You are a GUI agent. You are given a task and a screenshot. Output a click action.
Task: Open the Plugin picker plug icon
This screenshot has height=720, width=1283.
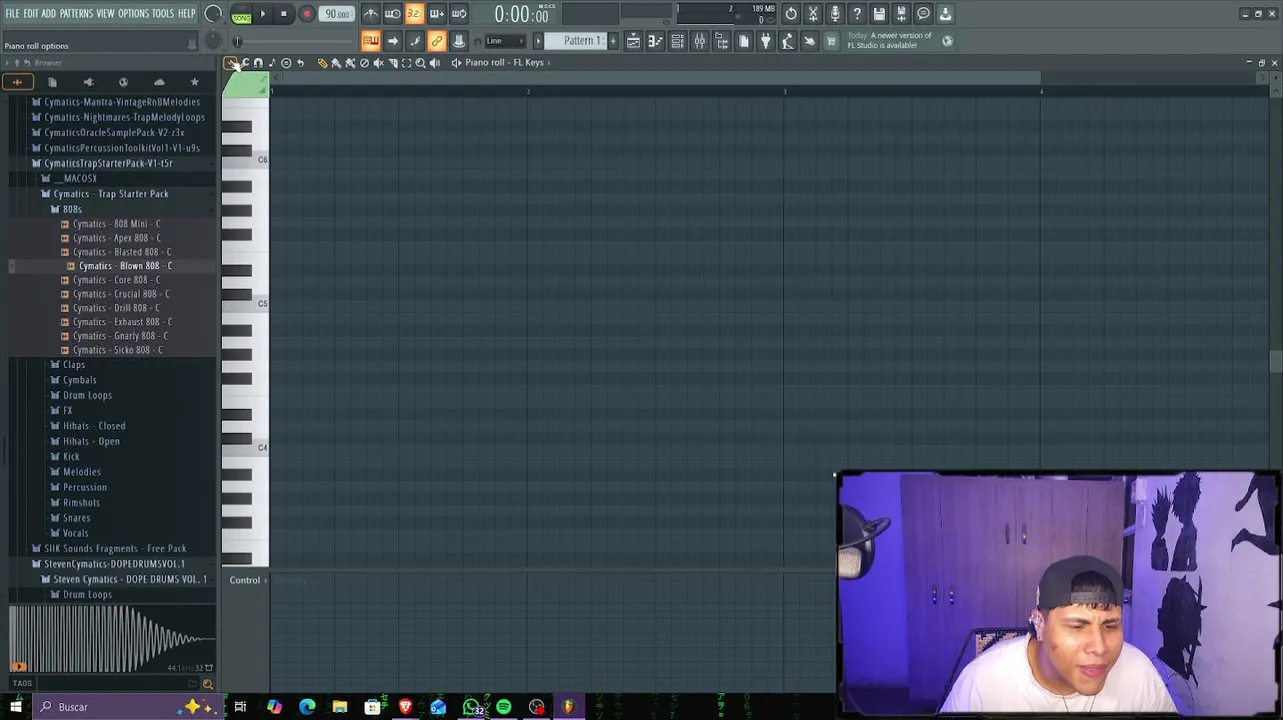click(x=766, y=41)
